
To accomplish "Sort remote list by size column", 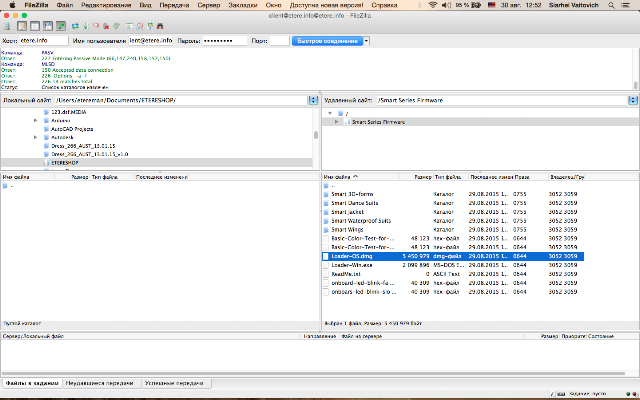I will click(x=416, y=177).
